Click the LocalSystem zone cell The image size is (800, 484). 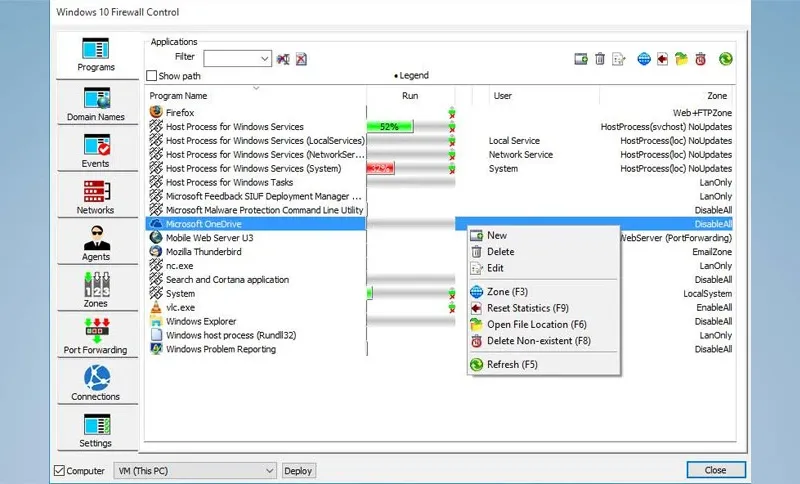707,294
